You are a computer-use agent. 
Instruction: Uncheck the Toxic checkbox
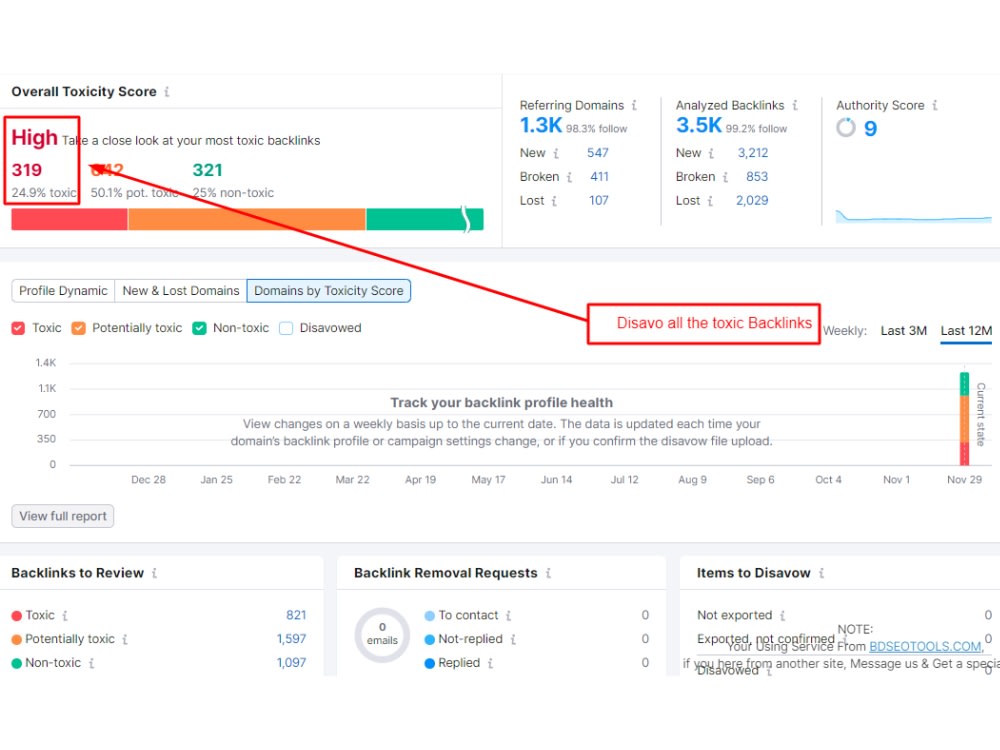(18, 328)
